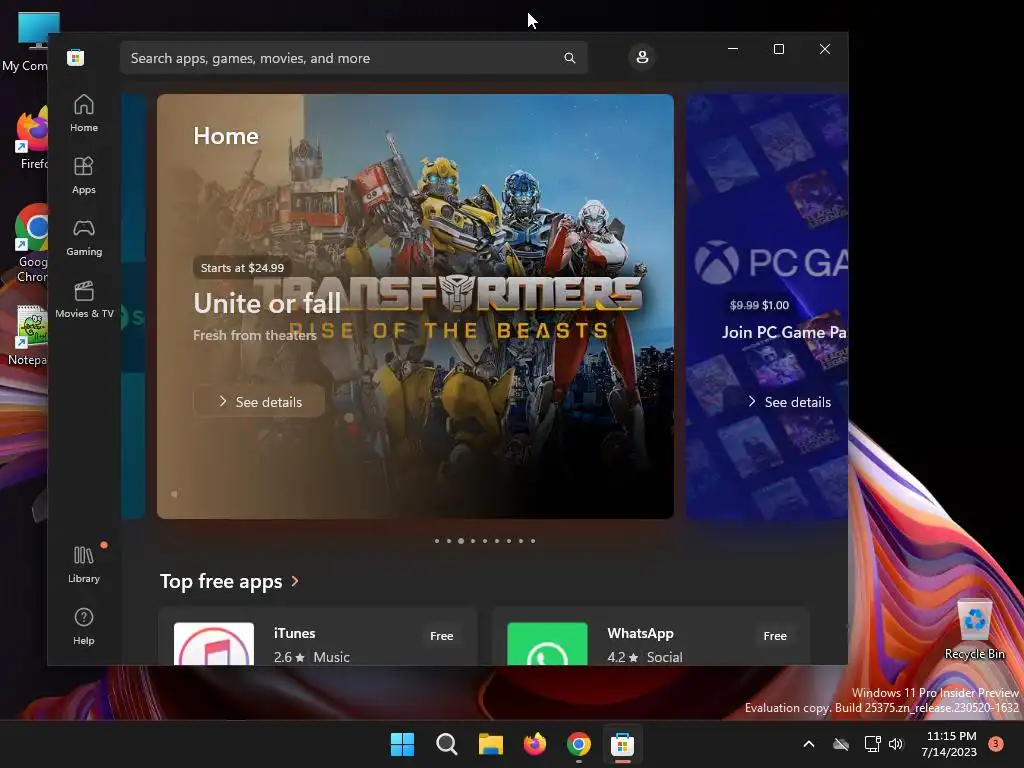Screen dimensions: 1024x768
Task: Open the Library in sidebar
Action: 84,565
